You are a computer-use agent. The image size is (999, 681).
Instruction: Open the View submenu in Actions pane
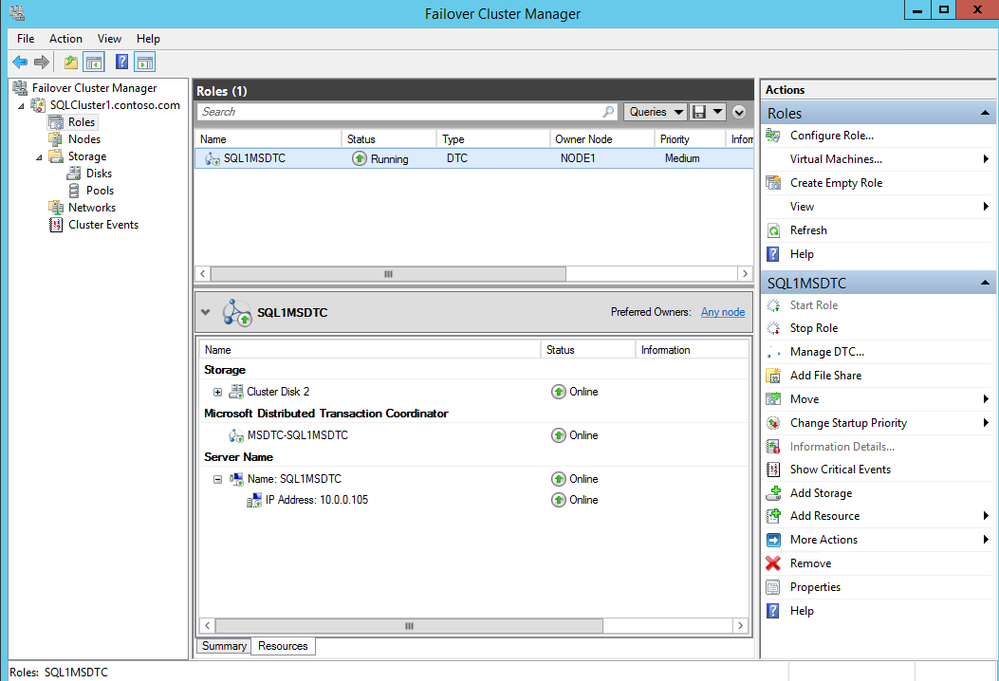pyautogui.click(x=878, y=206)
